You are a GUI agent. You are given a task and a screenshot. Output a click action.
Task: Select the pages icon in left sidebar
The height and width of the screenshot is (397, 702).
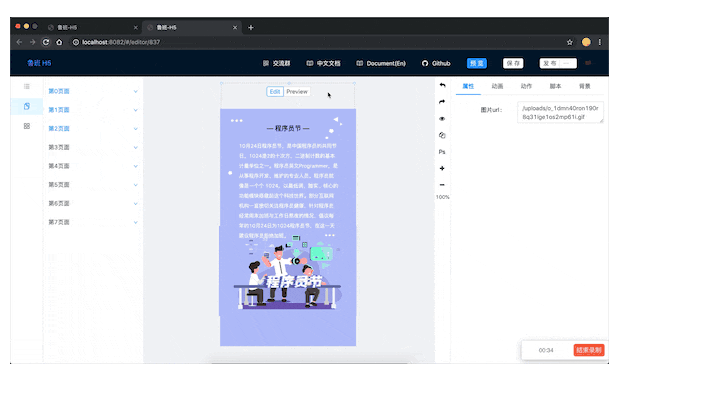[x=27, y=106]
